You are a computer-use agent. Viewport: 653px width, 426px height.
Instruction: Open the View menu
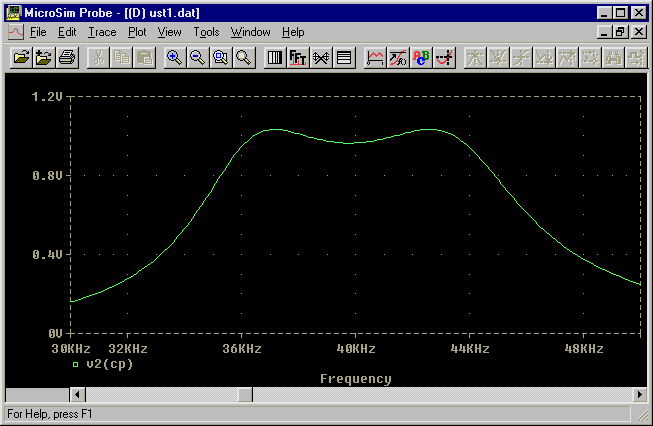pos(169,32)
